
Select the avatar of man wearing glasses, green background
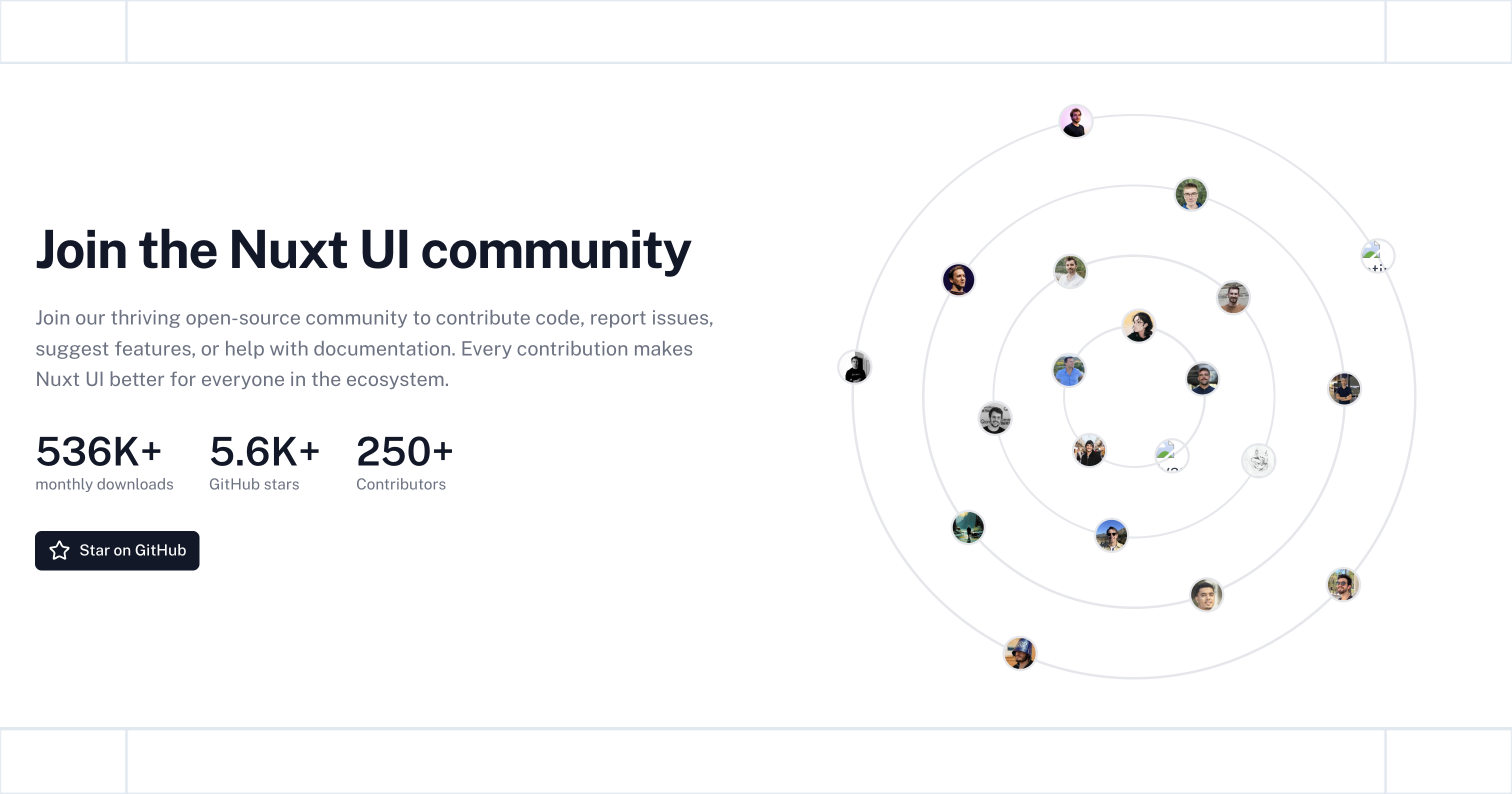pyautogui.click(x=1191, y=194)
